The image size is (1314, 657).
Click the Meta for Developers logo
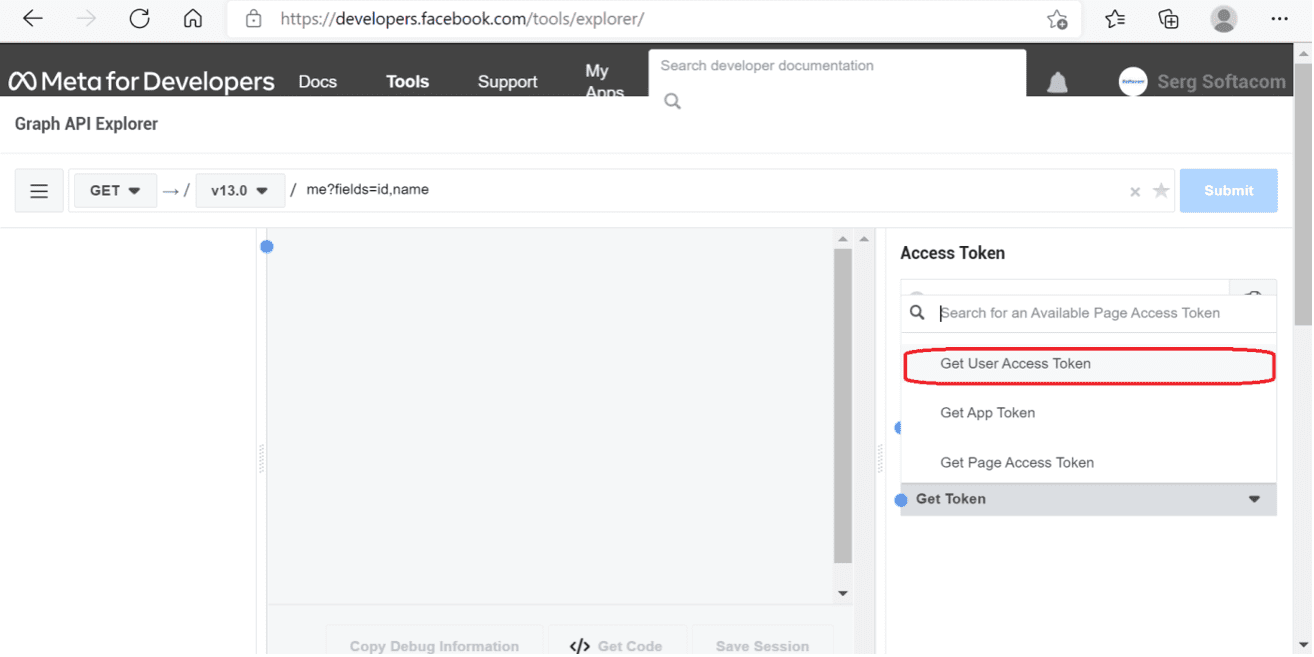coord(141,81)
